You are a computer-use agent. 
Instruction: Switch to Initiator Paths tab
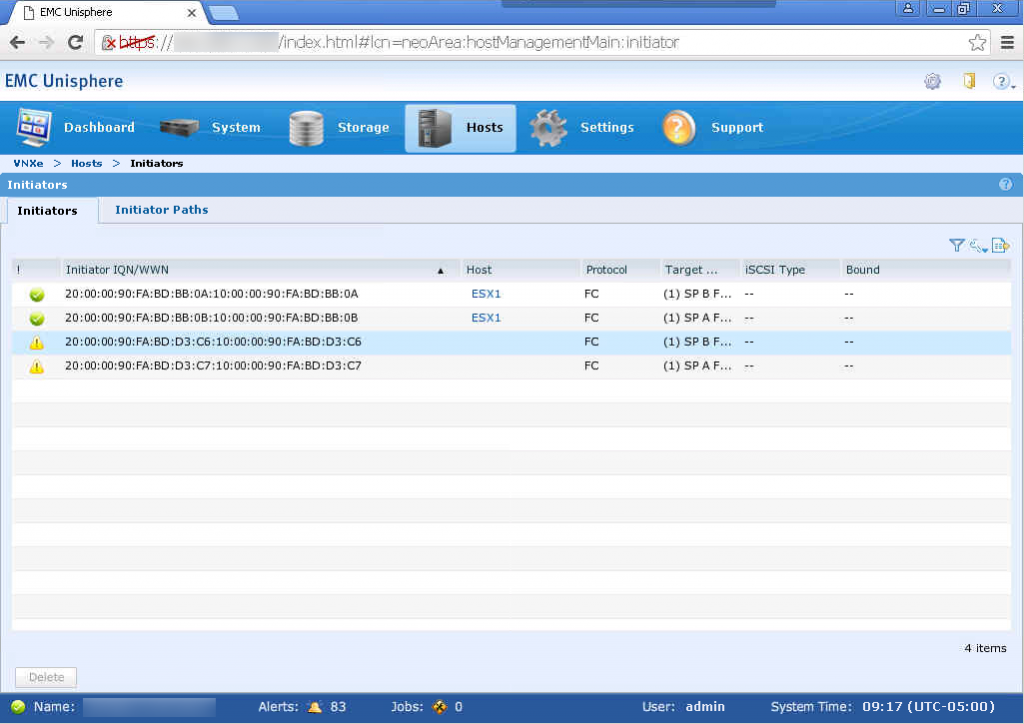point(161,210)
